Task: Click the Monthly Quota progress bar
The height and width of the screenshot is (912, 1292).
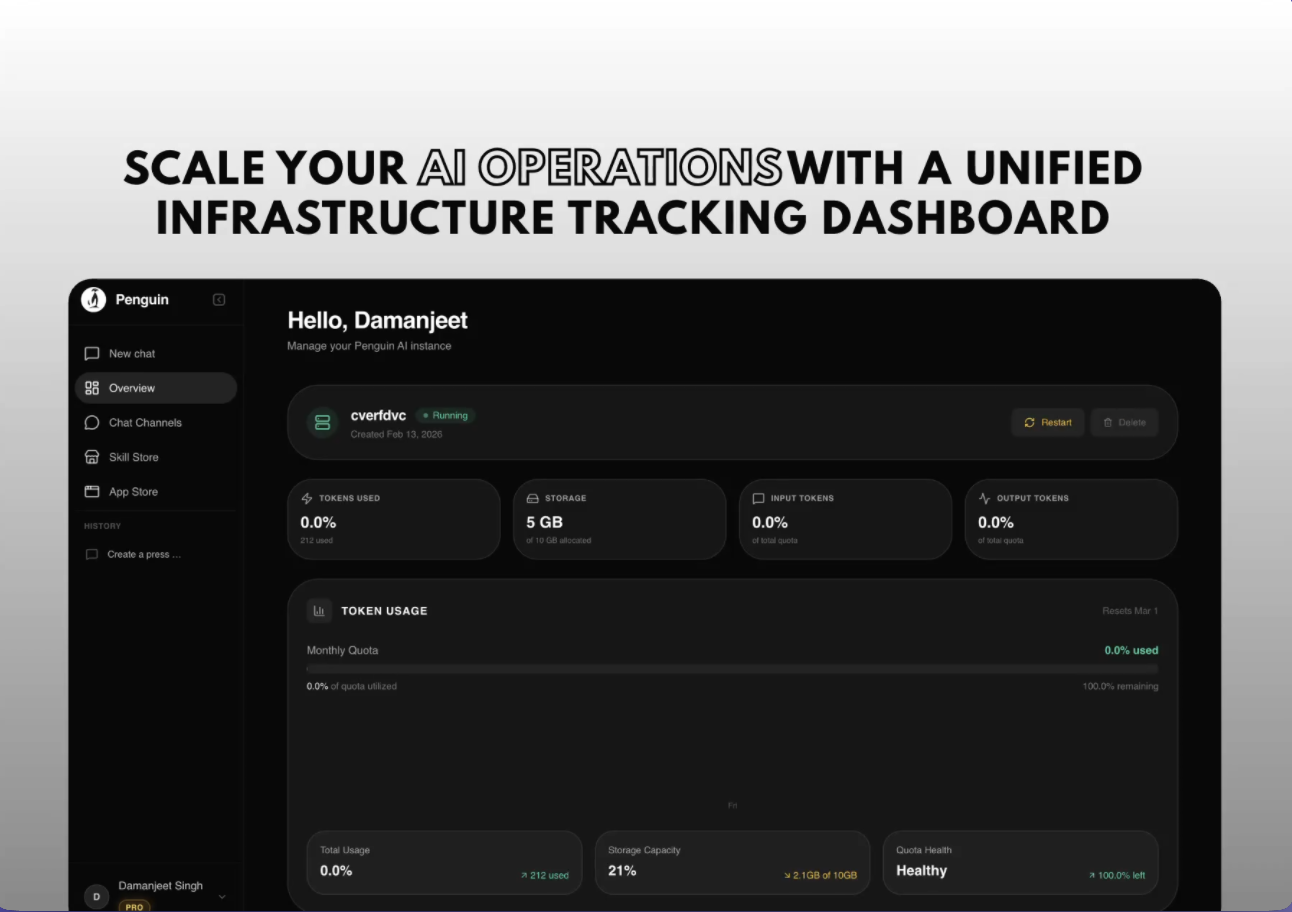Action: 733,667
